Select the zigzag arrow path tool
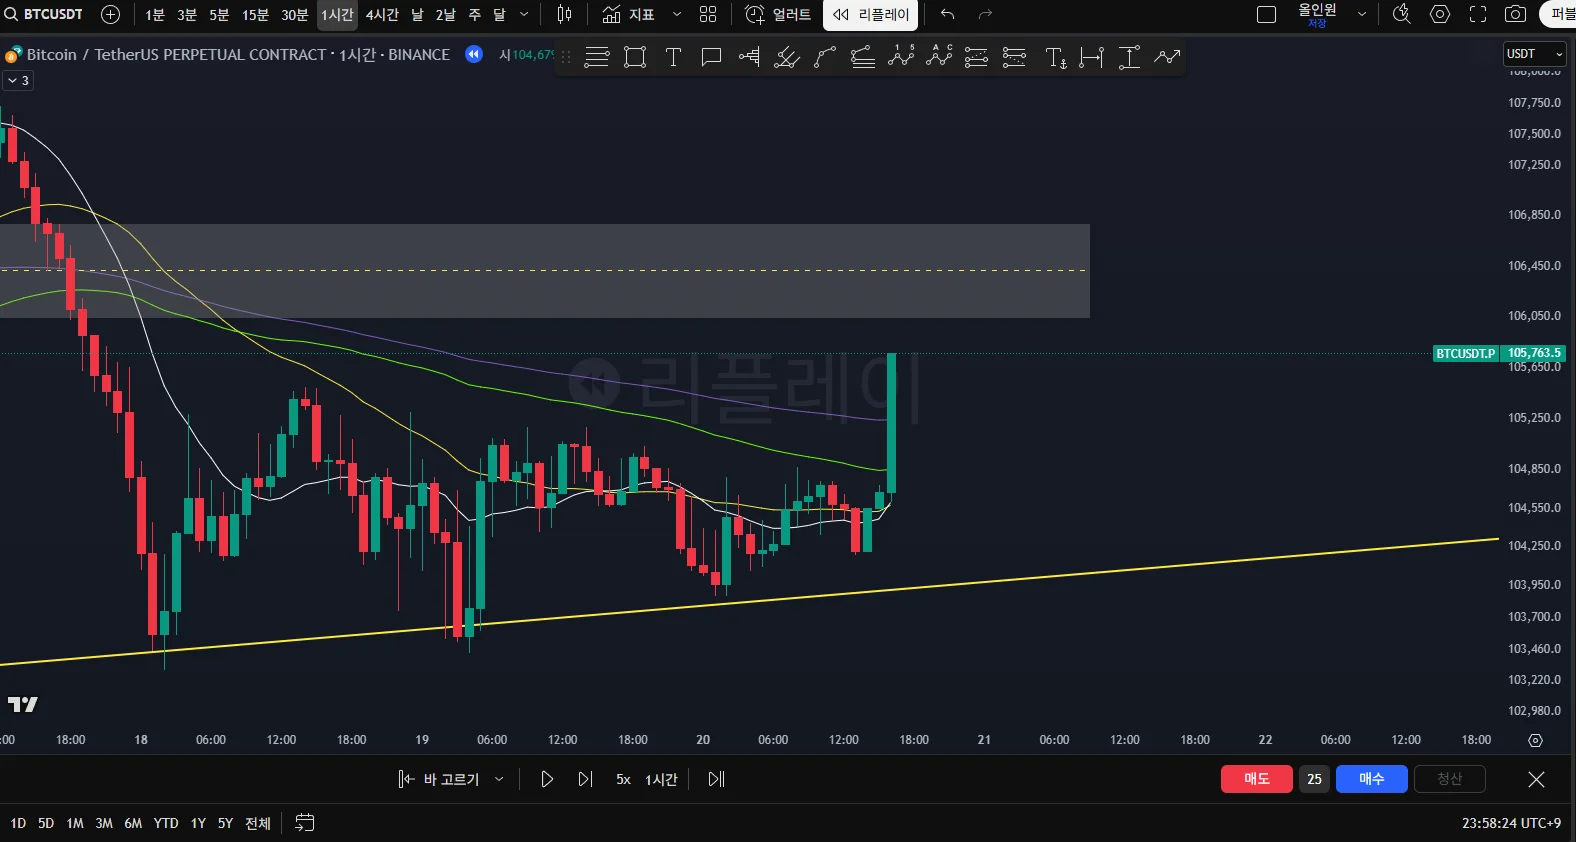Image resolution: width=1576 pixels, height=842 pixels. tap(1167, 57)
